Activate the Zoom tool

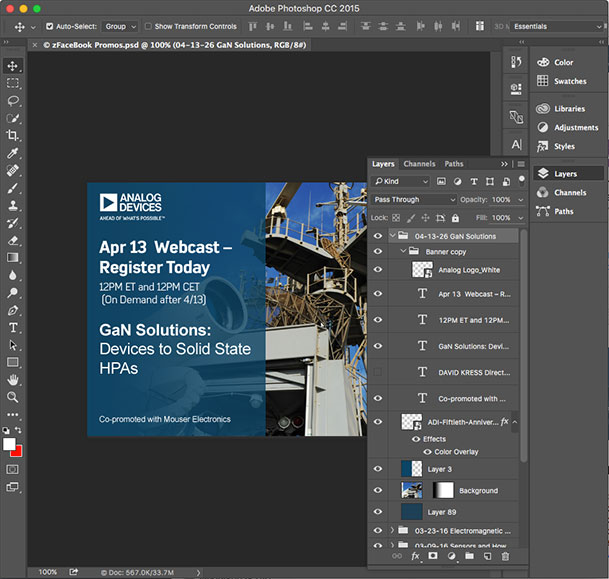pyautogui.click(x=13, y=397)
